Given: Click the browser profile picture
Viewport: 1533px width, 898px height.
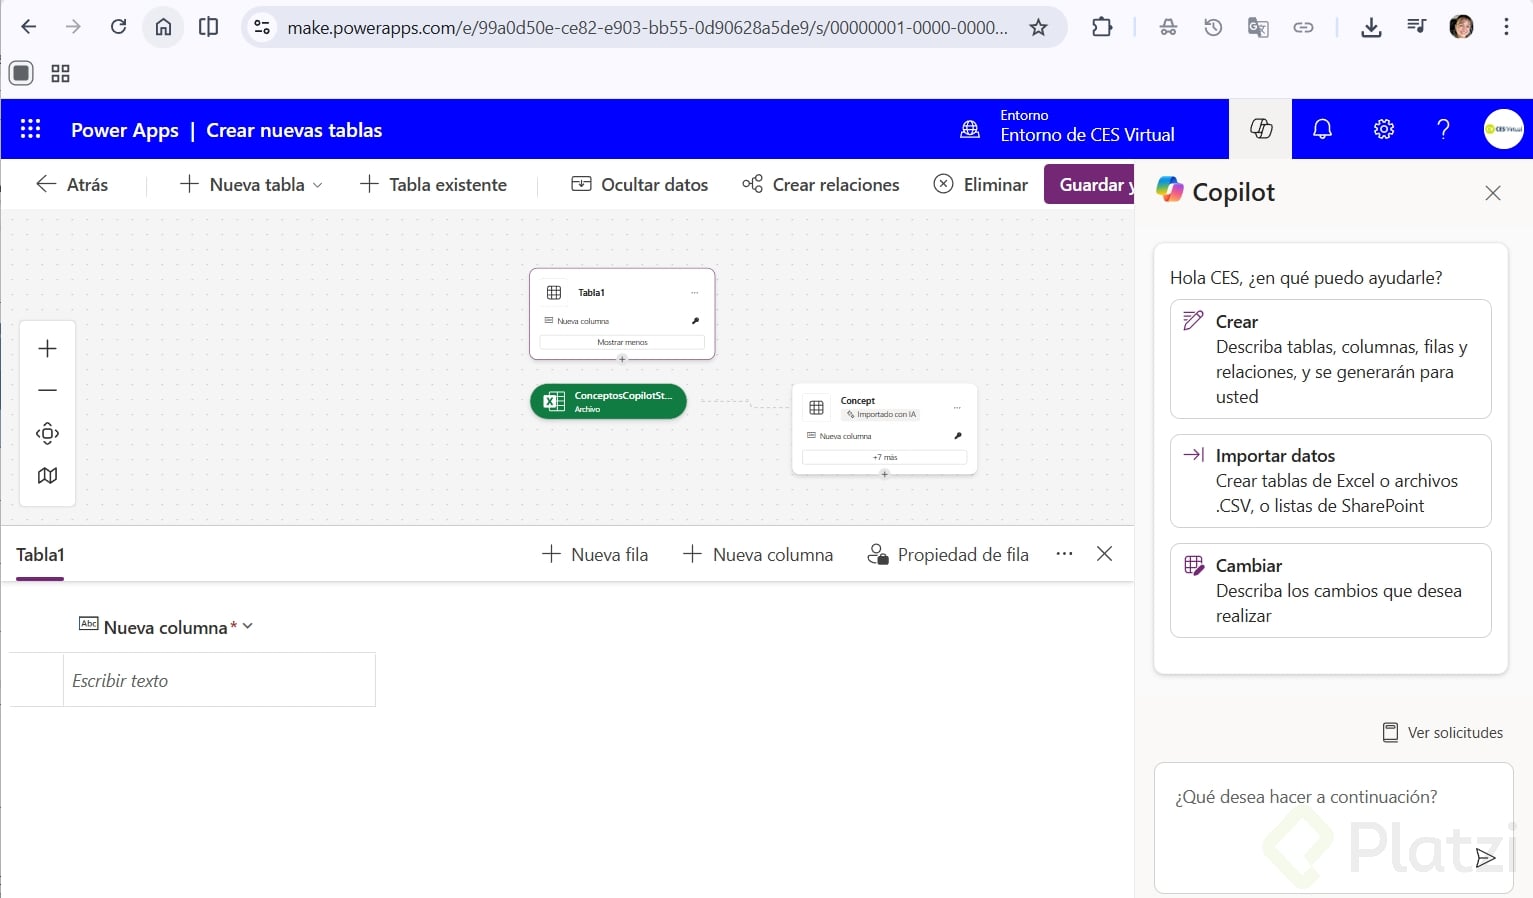Looking at the screenshot, I should point(1461,27).
